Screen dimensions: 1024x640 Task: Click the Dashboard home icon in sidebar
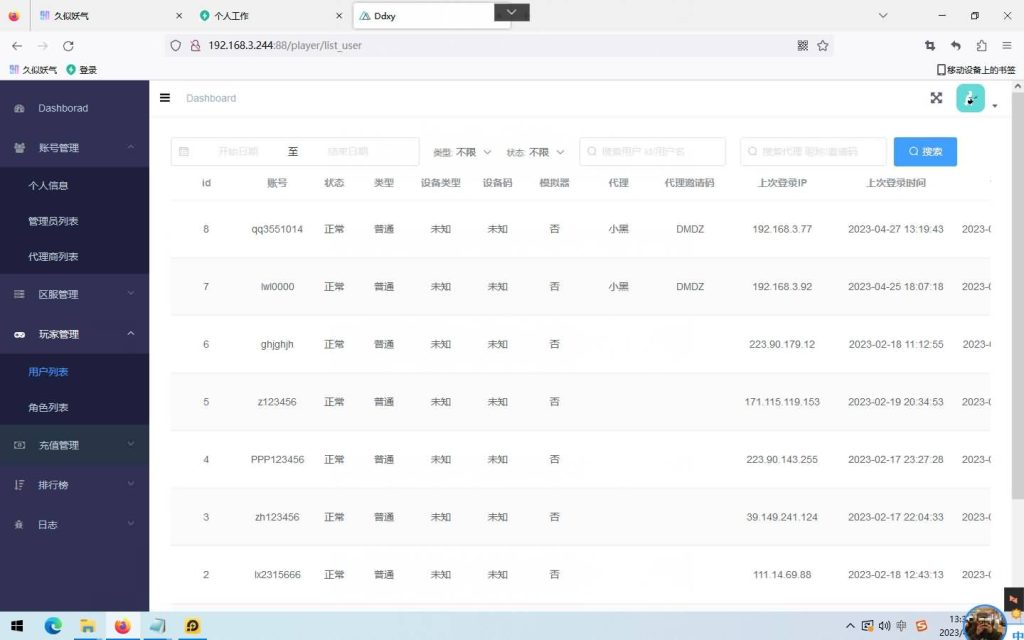click(x=22, y=108)
